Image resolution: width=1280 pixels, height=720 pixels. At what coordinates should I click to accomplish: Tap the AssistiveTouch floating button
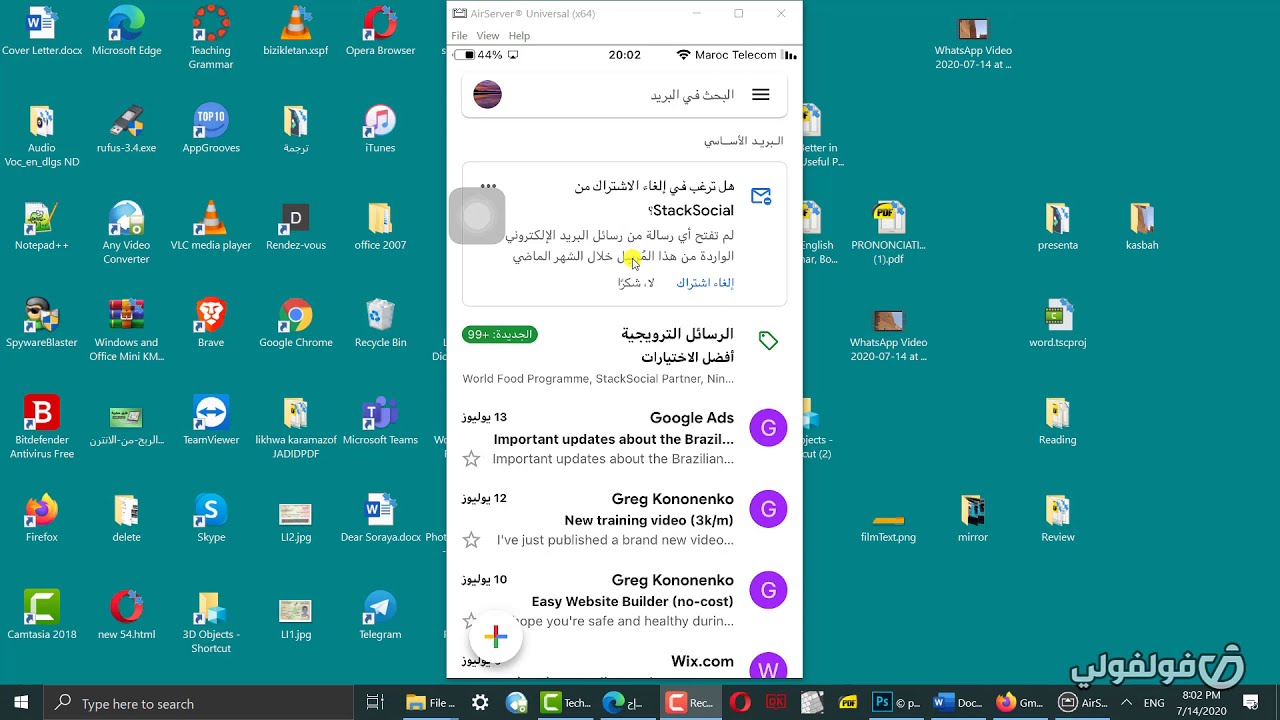point(477,216)
